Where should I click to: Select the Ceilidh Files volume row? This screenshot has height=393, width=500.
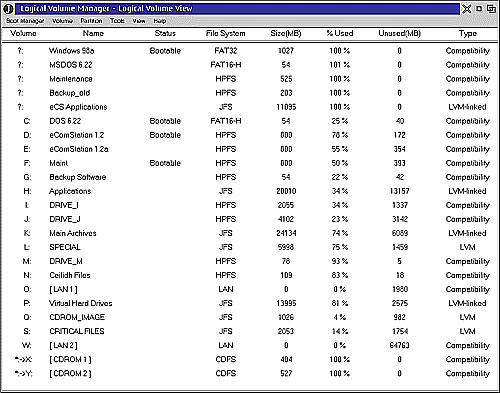pos(250,275)
